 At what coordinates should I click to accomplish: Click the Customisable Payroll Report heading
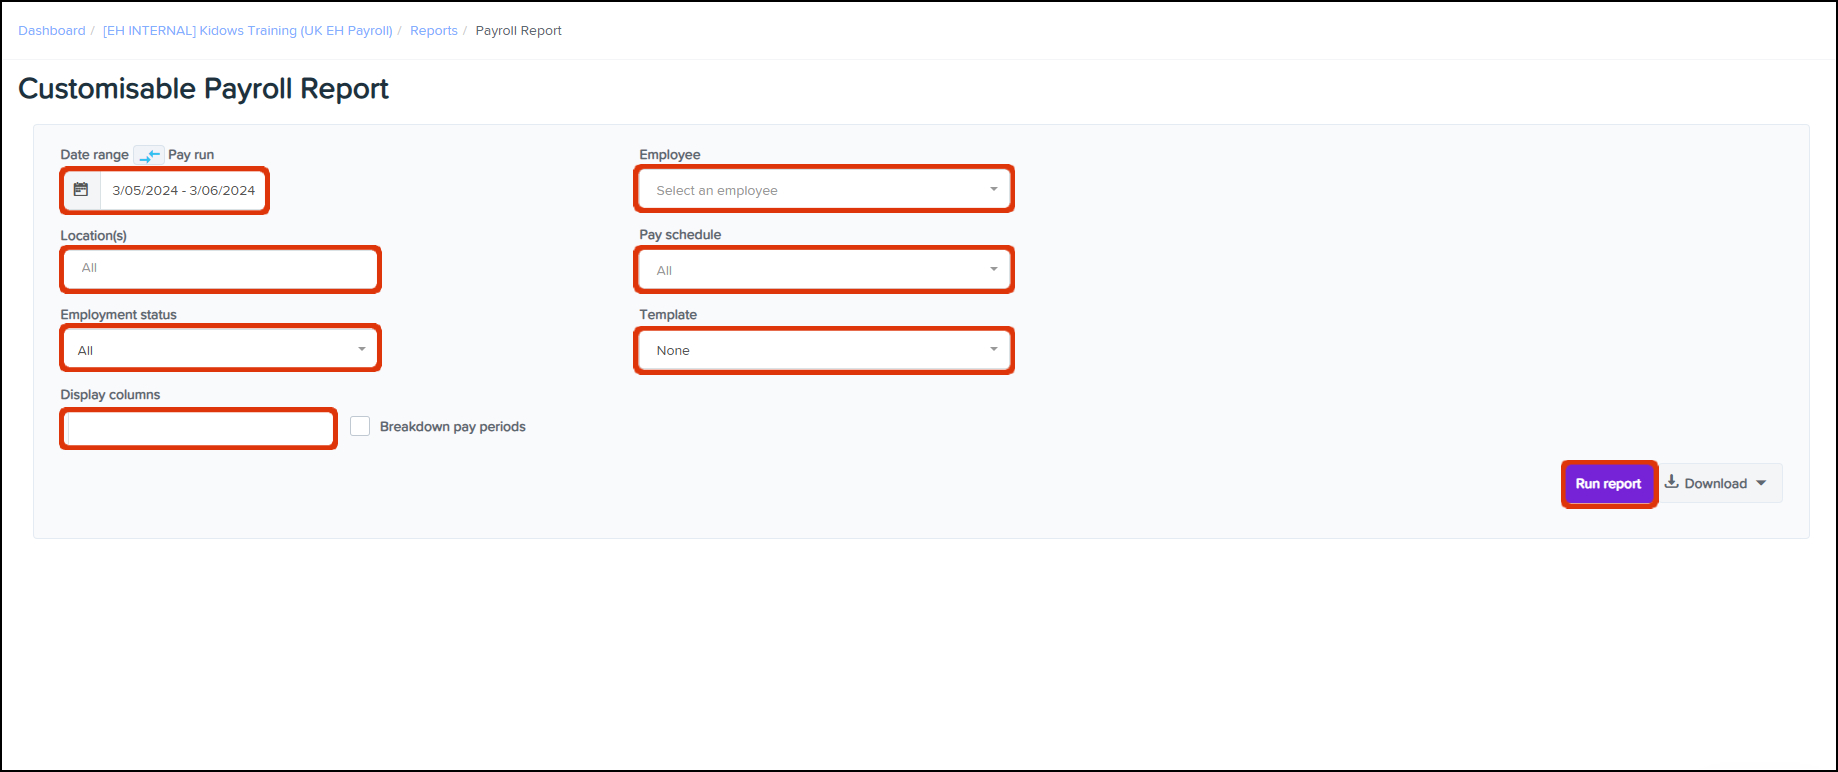pyautogui.click(x=203, y=89)
